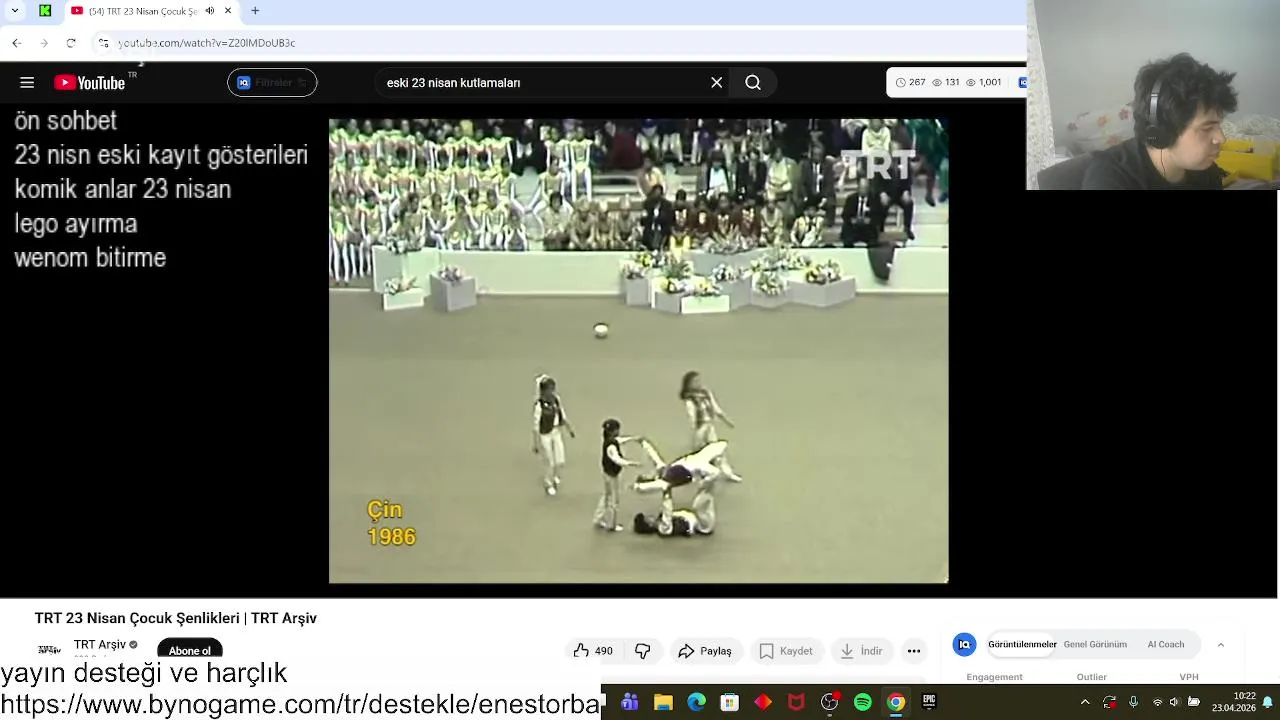Viewport: 1280px width, 720px height.
Task: View site information icon in address bar
Action: 104,43
